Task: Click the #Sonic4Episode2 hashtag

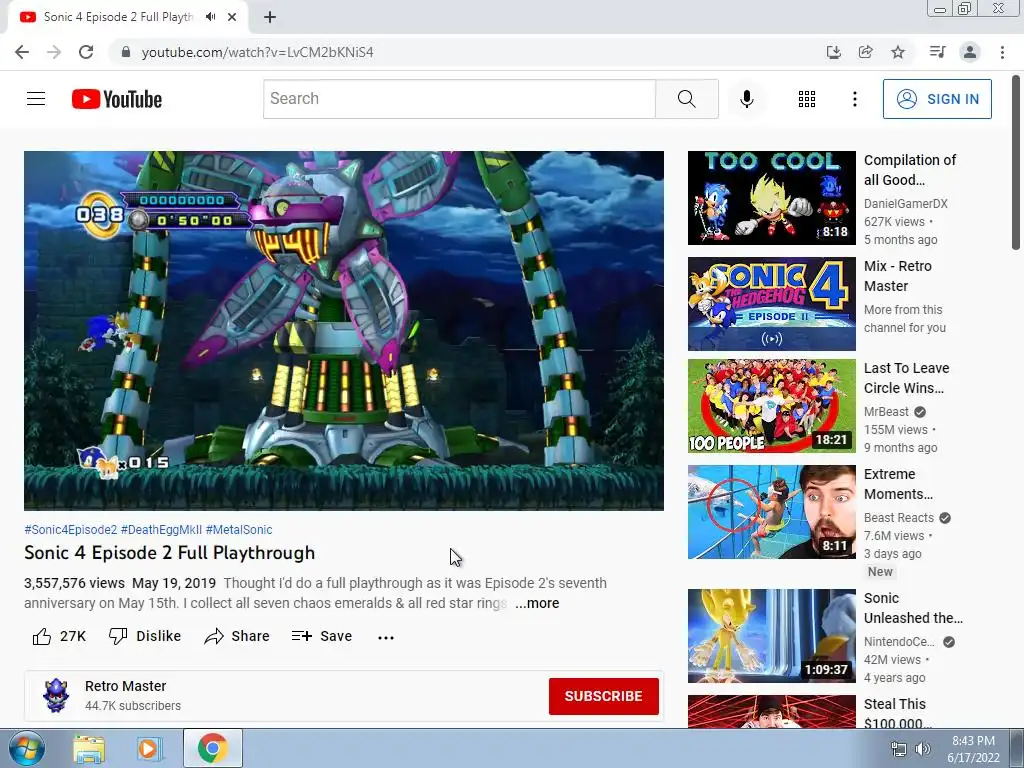Action: [x=71, y=530]
